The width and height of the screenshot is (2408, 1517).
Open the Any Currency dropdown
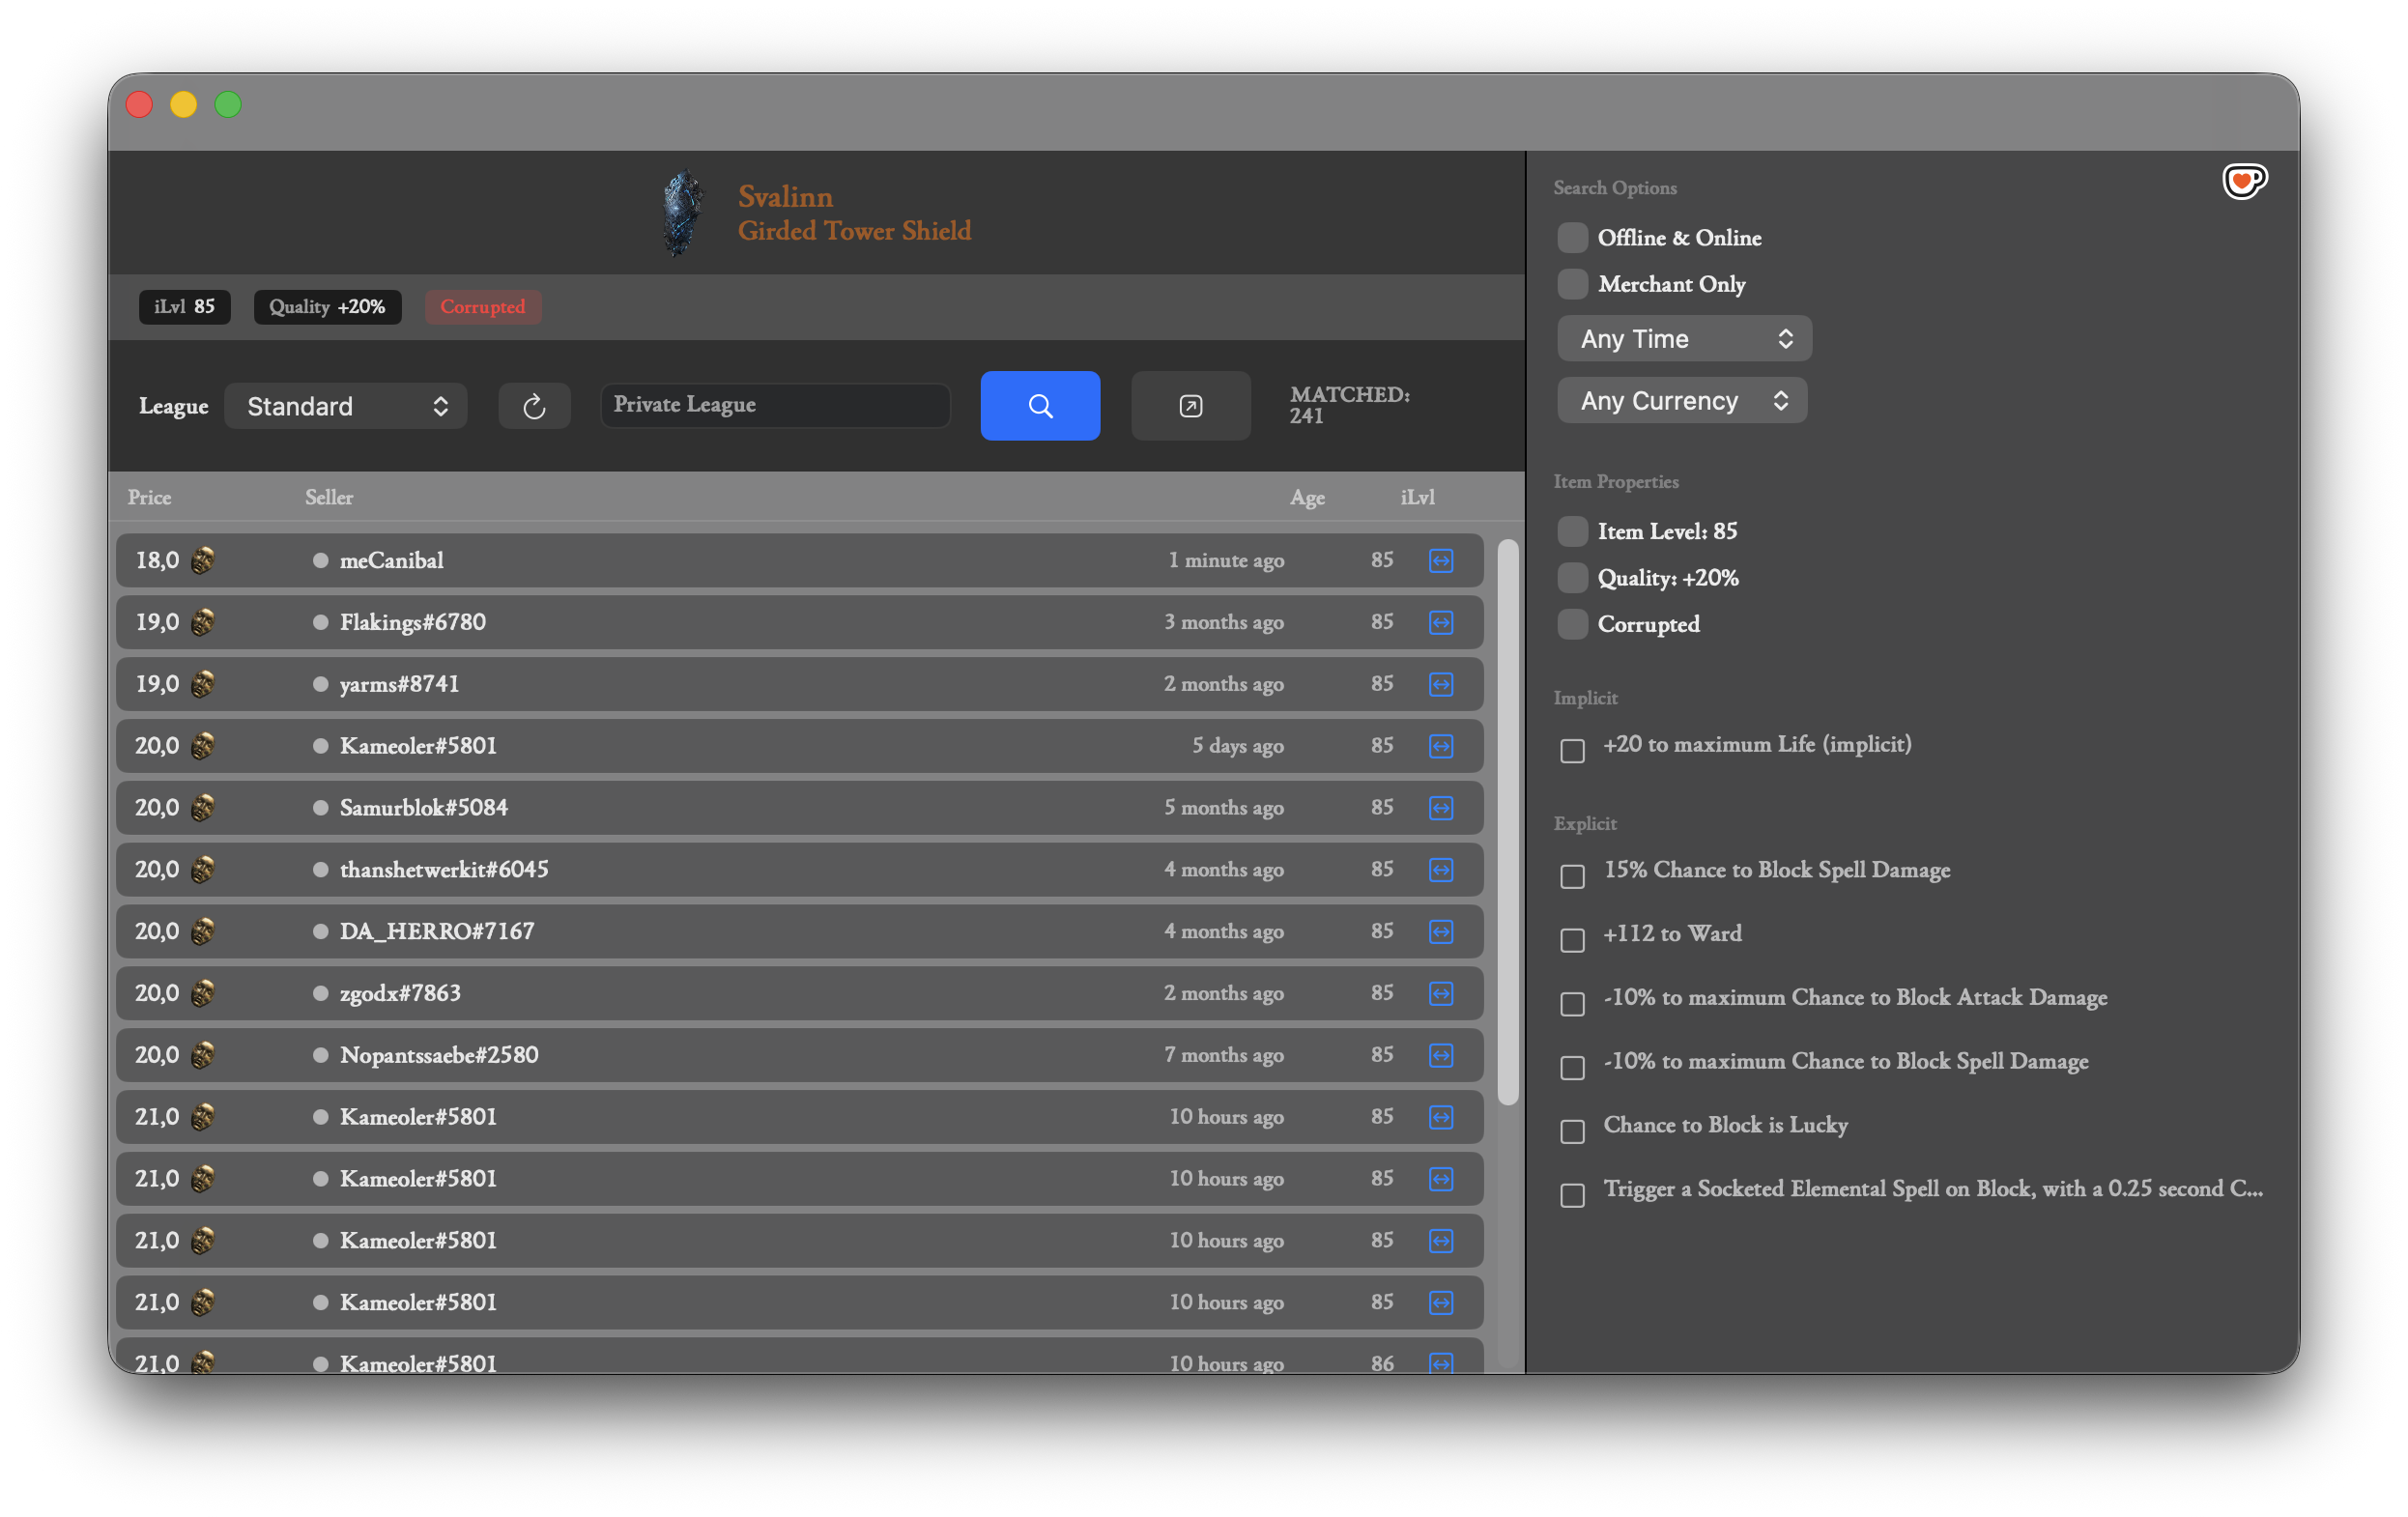pyautogui.click(x=1682, y=401)
